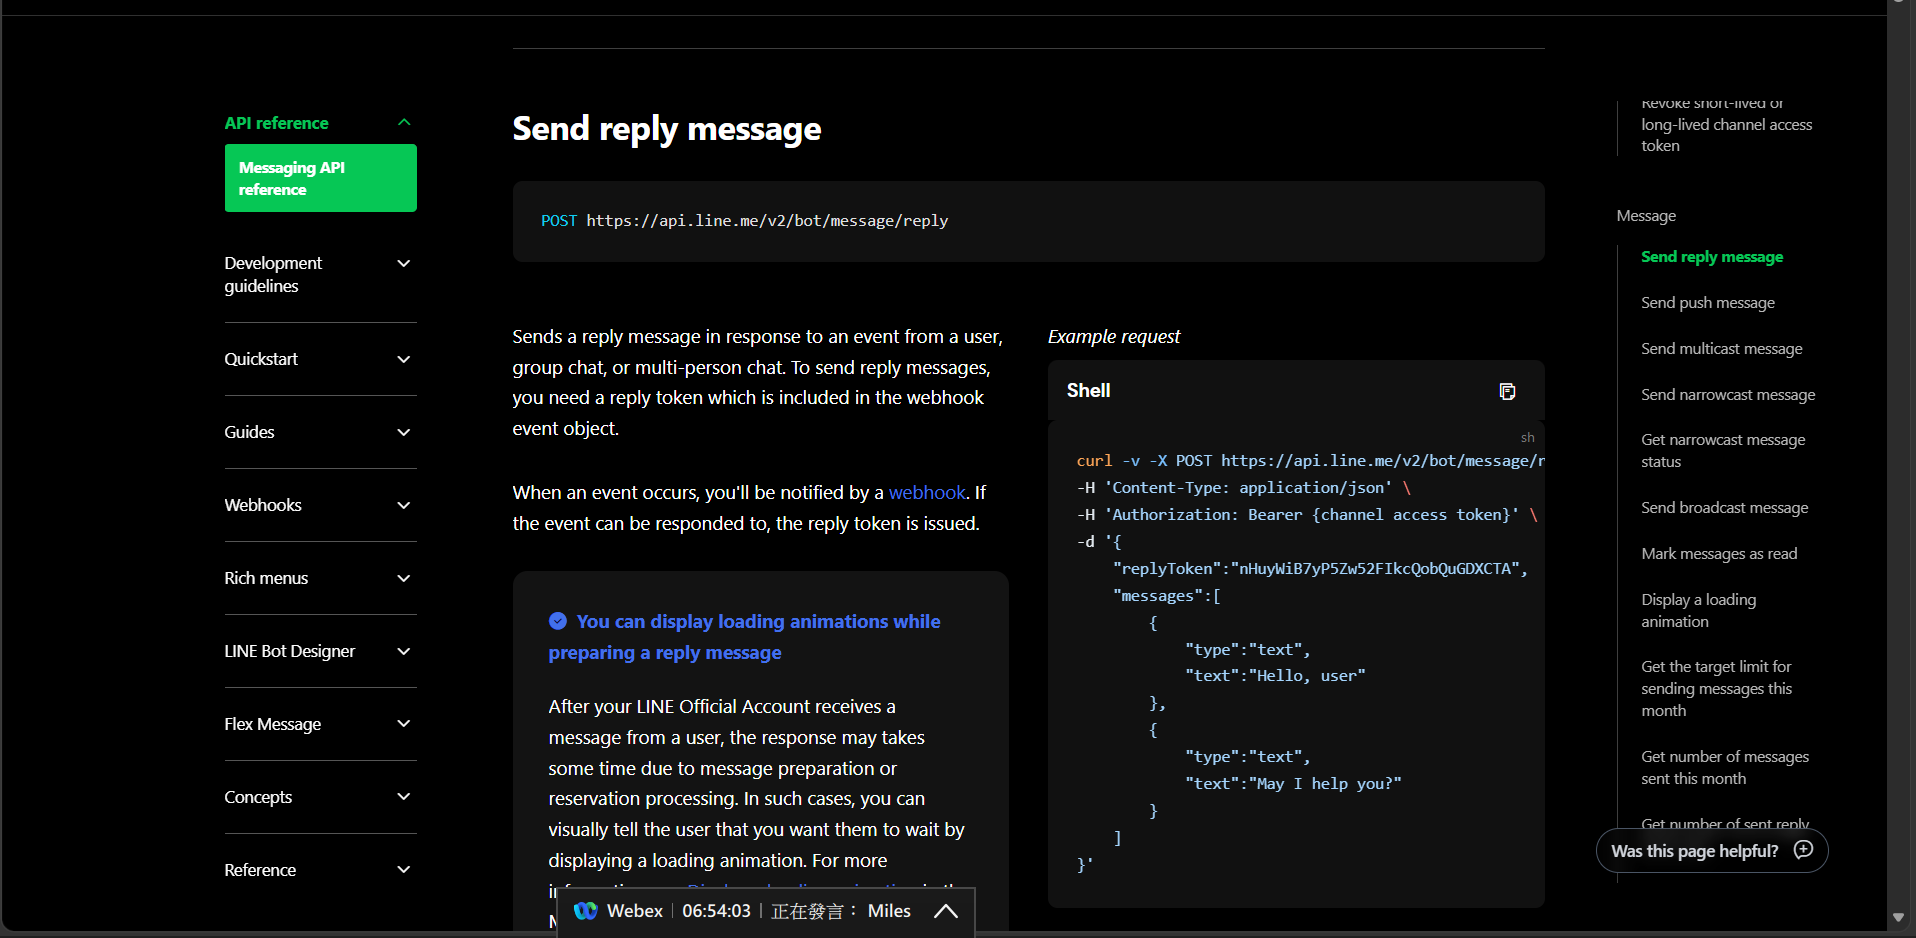Click the feedback smiley icon

[1804, 850]
